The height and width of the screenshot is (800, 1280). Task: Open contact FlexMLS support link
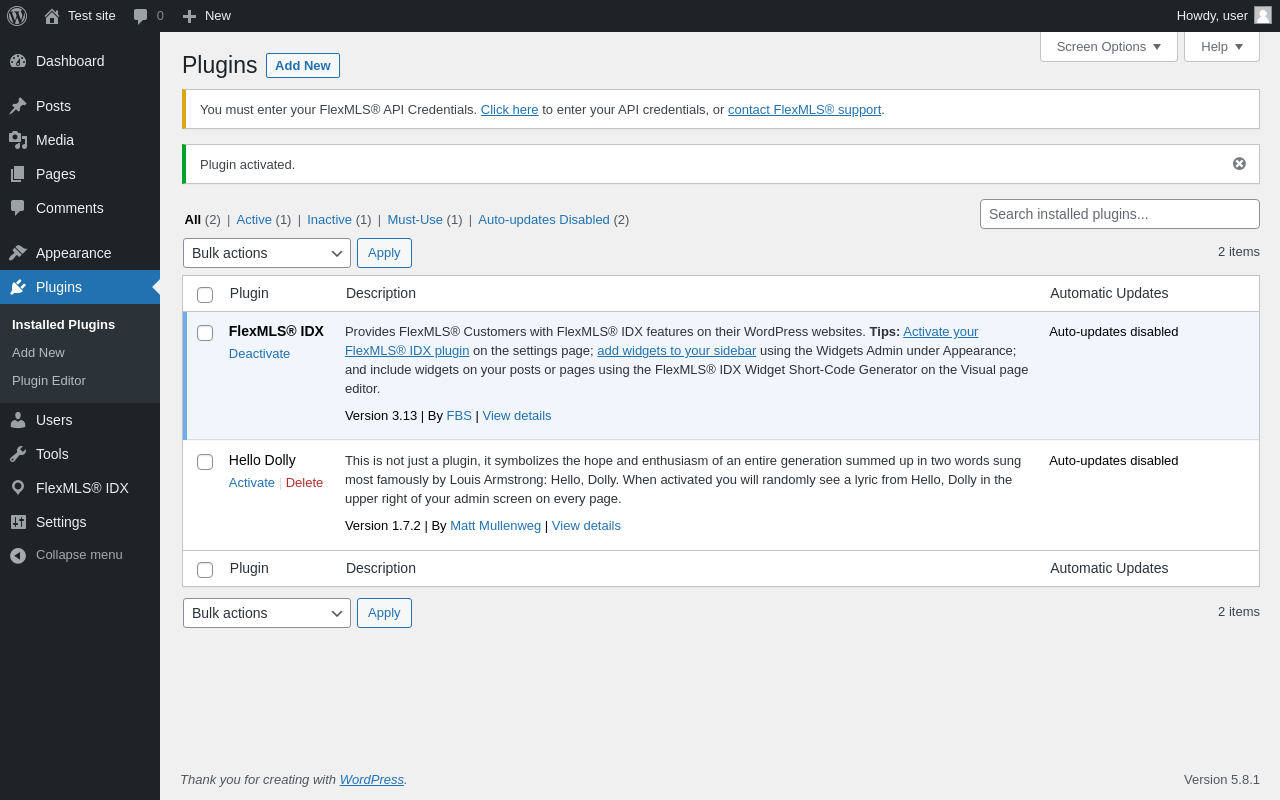(804, 110)
